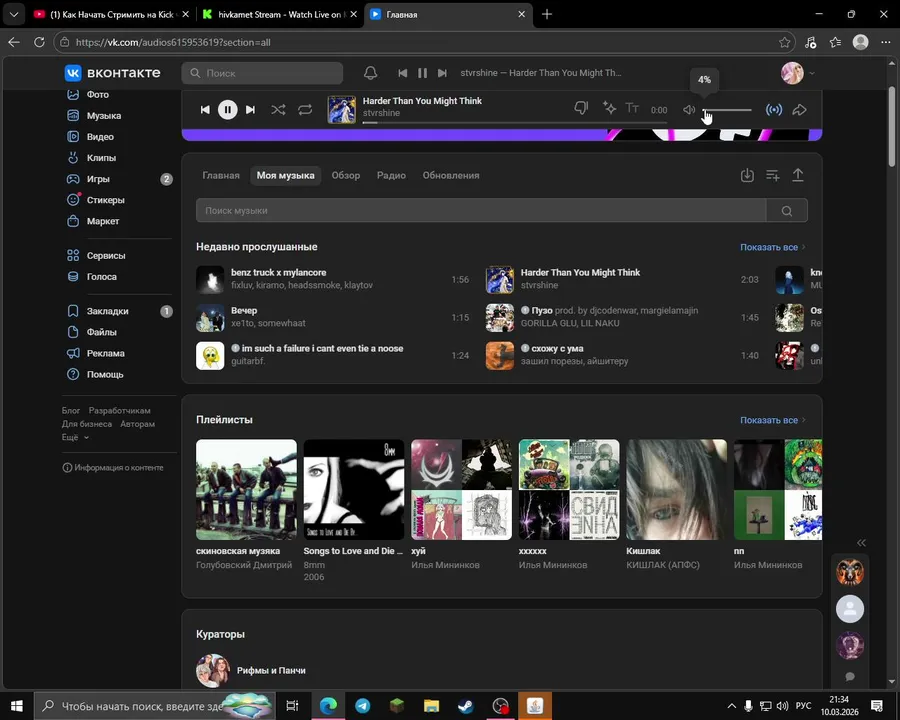Go to next track in player bar
900x720 pixels.
[250, 110]
